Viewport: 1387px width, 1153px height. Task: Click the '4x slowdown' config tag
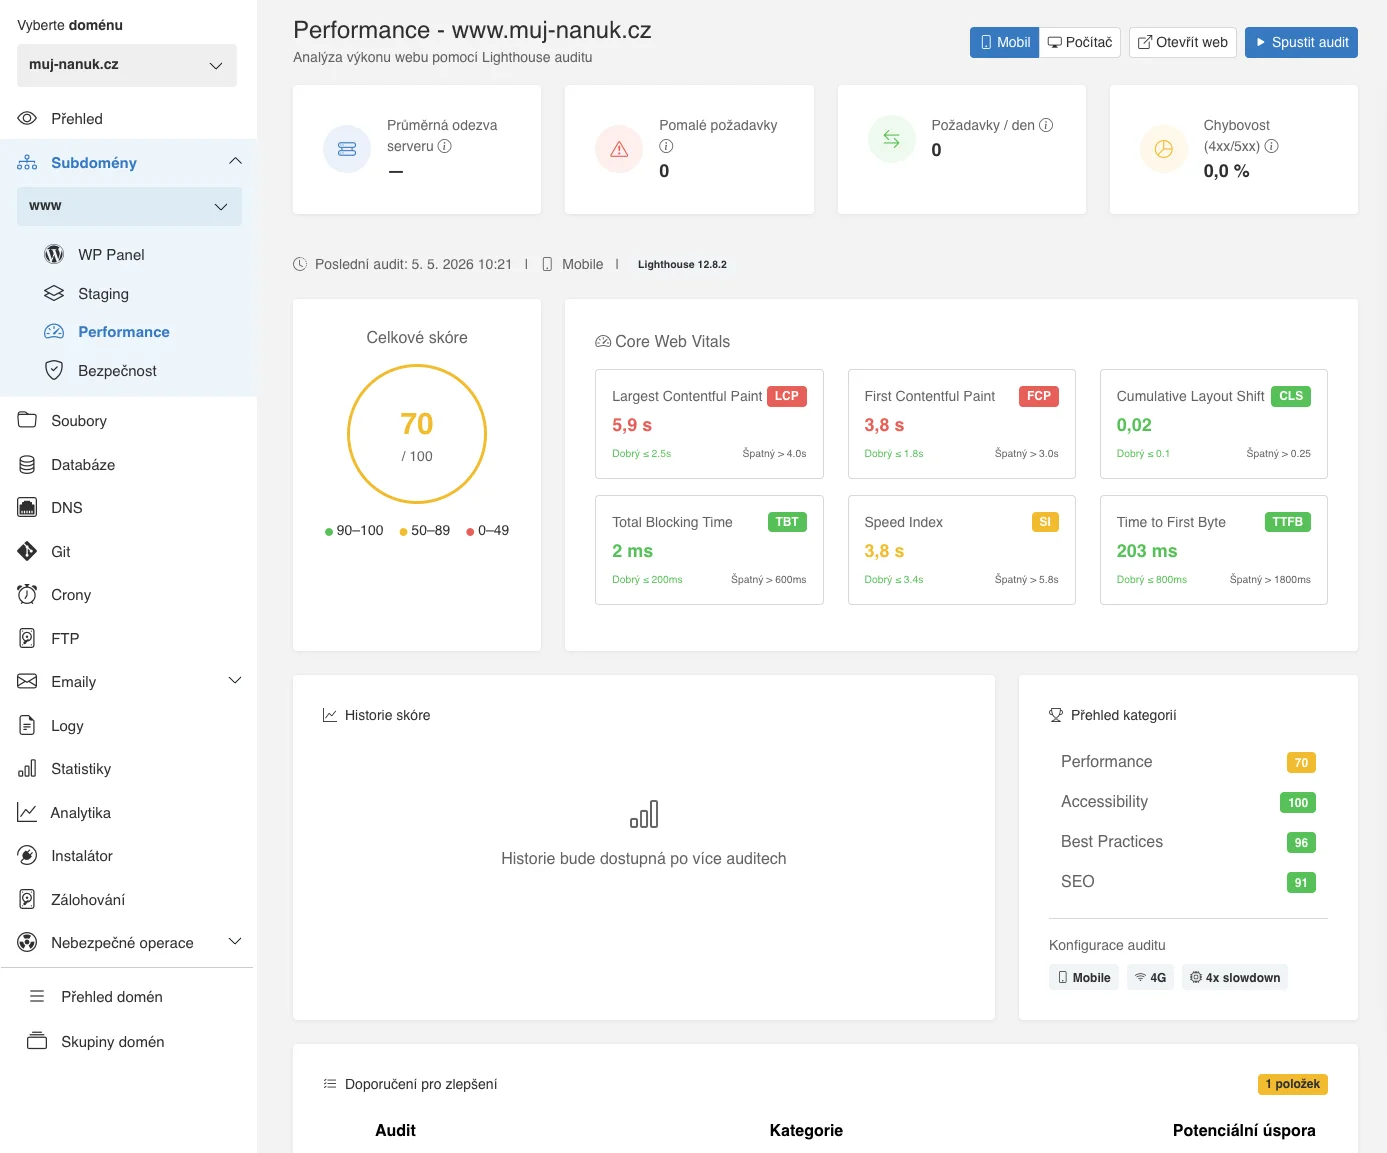pyautogui.click(x=1235, y=977)
